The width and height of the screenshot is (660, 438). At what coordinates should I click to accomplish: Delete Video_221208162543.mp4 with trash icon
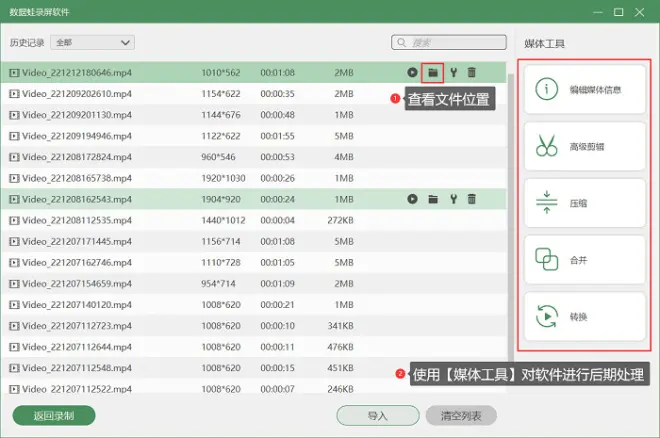[471, 199]
